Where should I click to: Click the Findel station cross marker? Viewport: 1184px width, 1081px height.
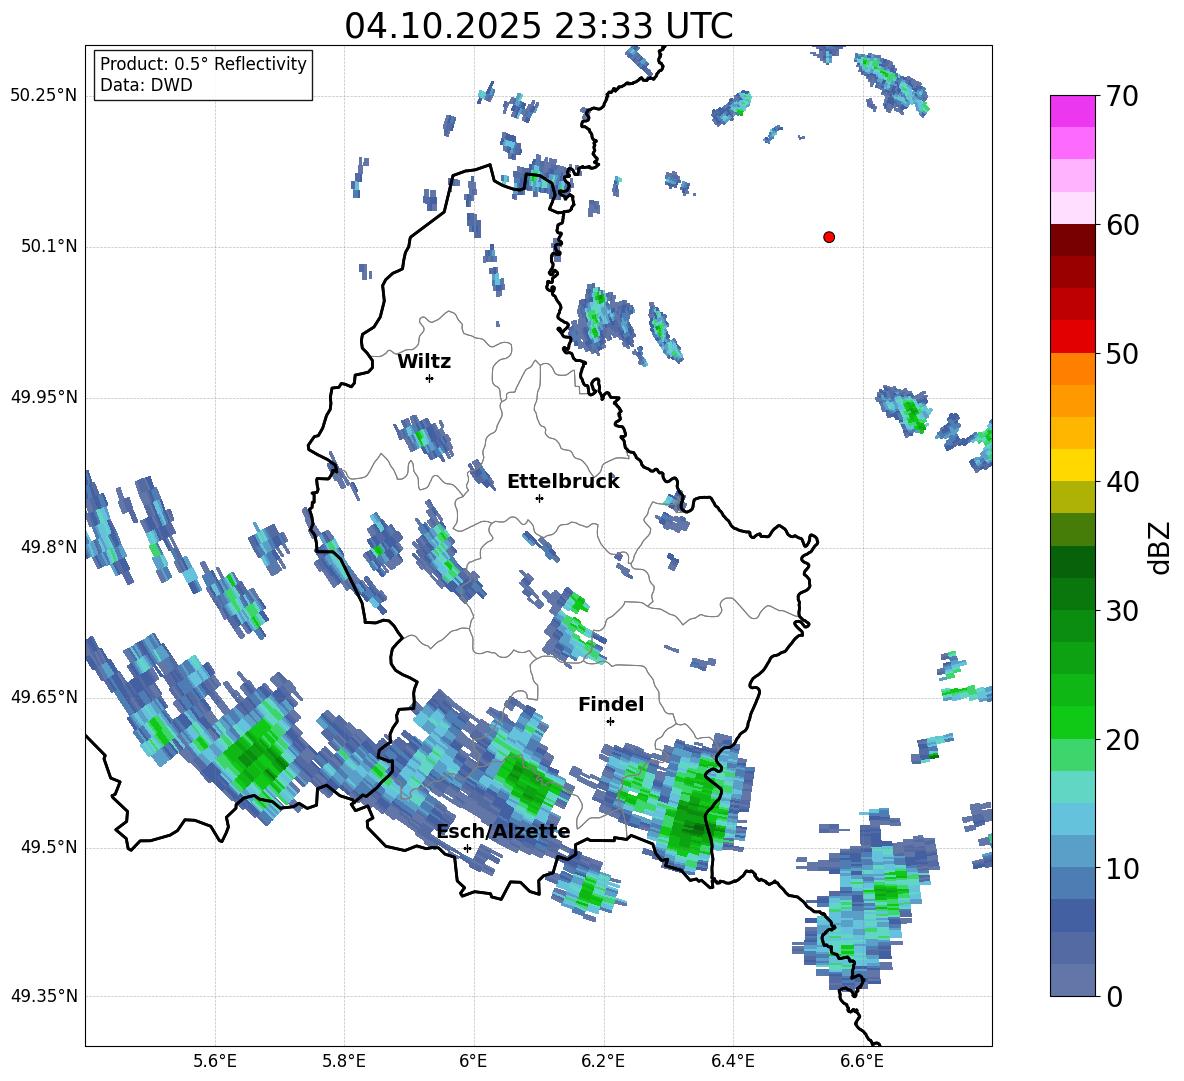(610, 722)
